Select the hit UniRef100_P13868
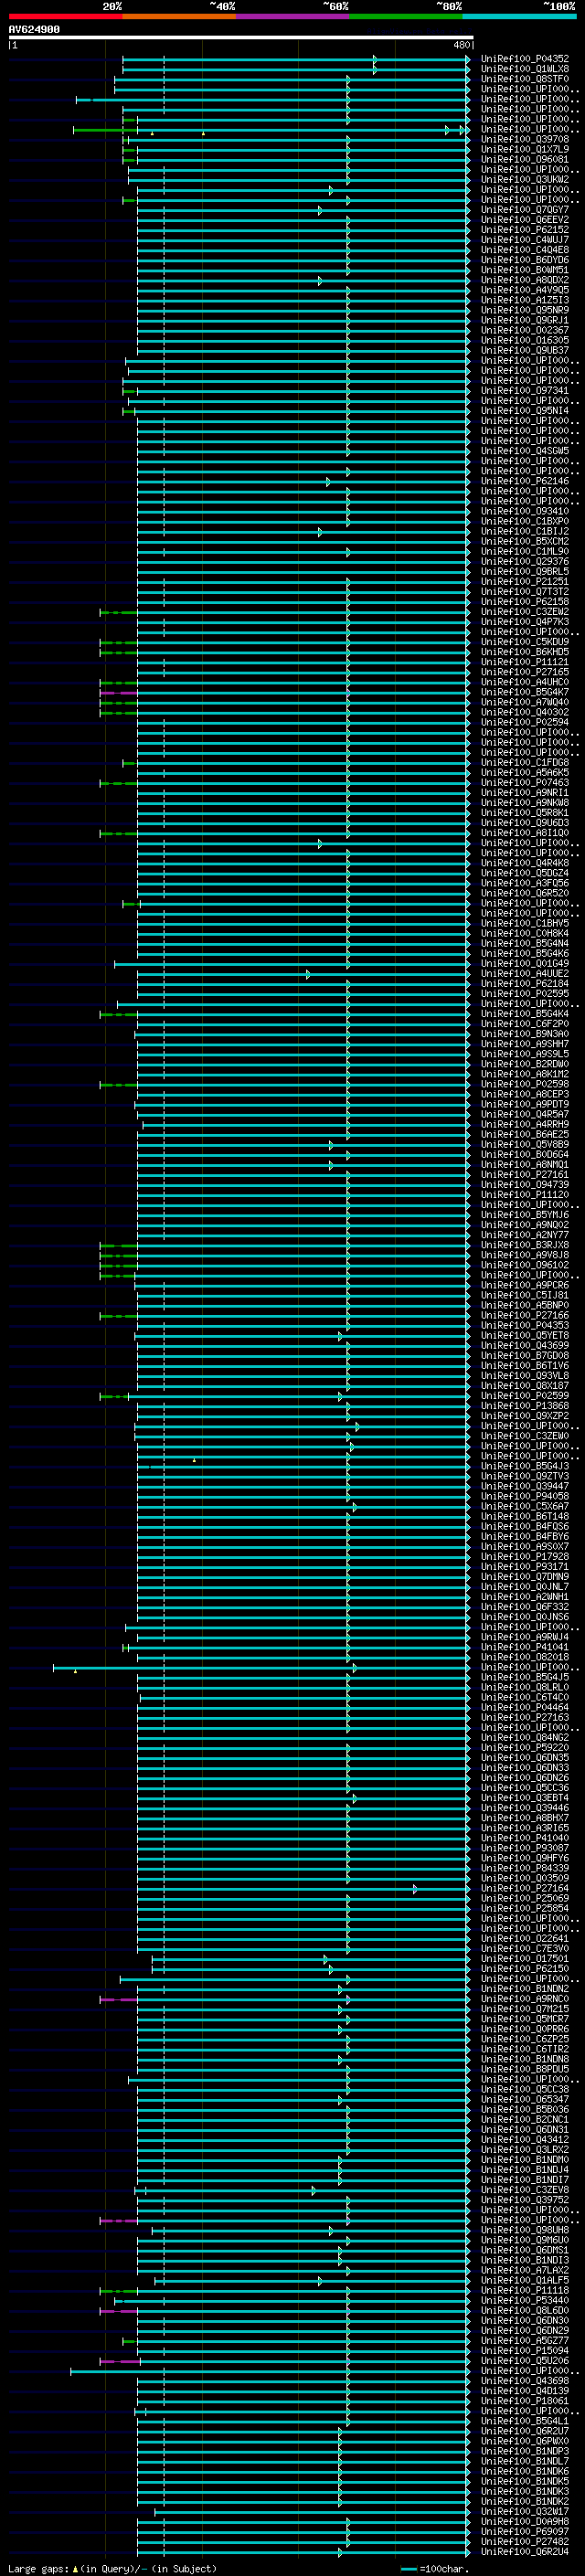 tap(525, 1406)
